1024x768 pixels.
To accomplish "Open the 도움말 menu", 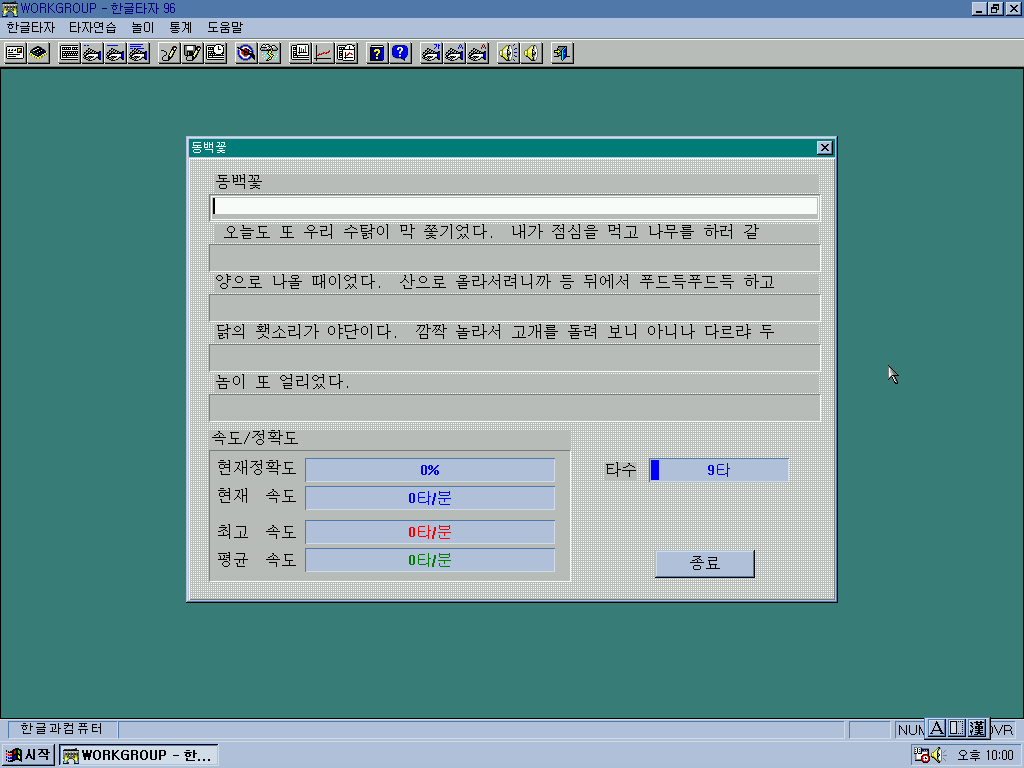I will coord(225,27).
